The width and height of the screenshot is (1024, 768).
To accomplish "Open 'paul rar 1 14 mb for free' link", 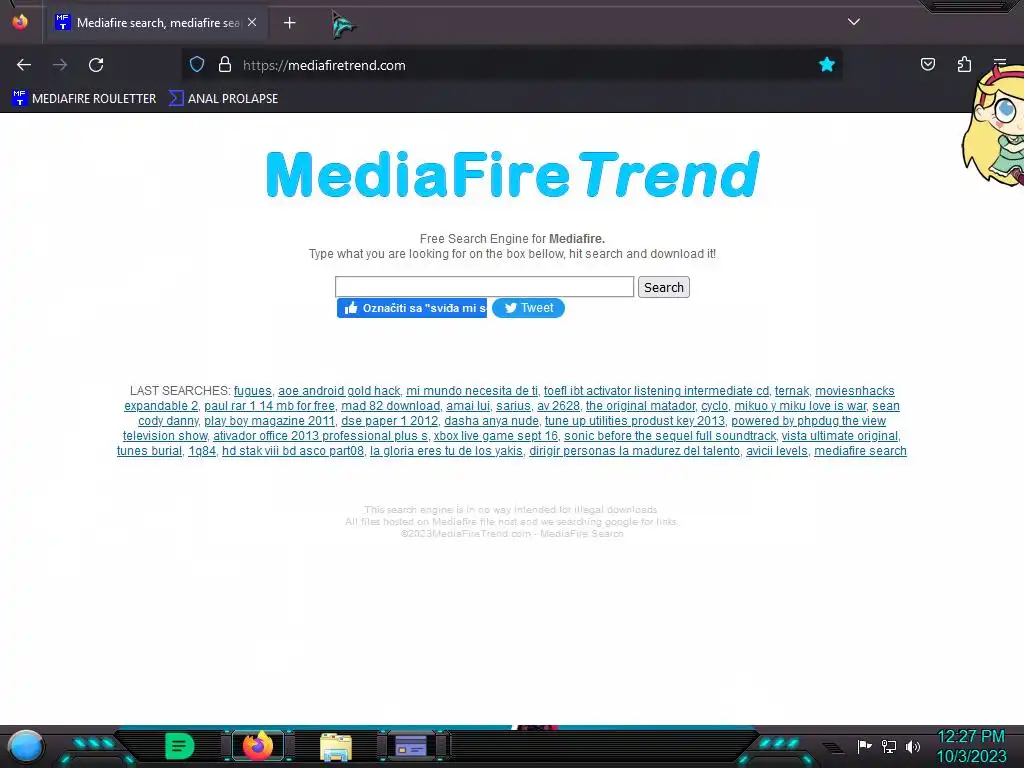I will (x=269, y=406).
